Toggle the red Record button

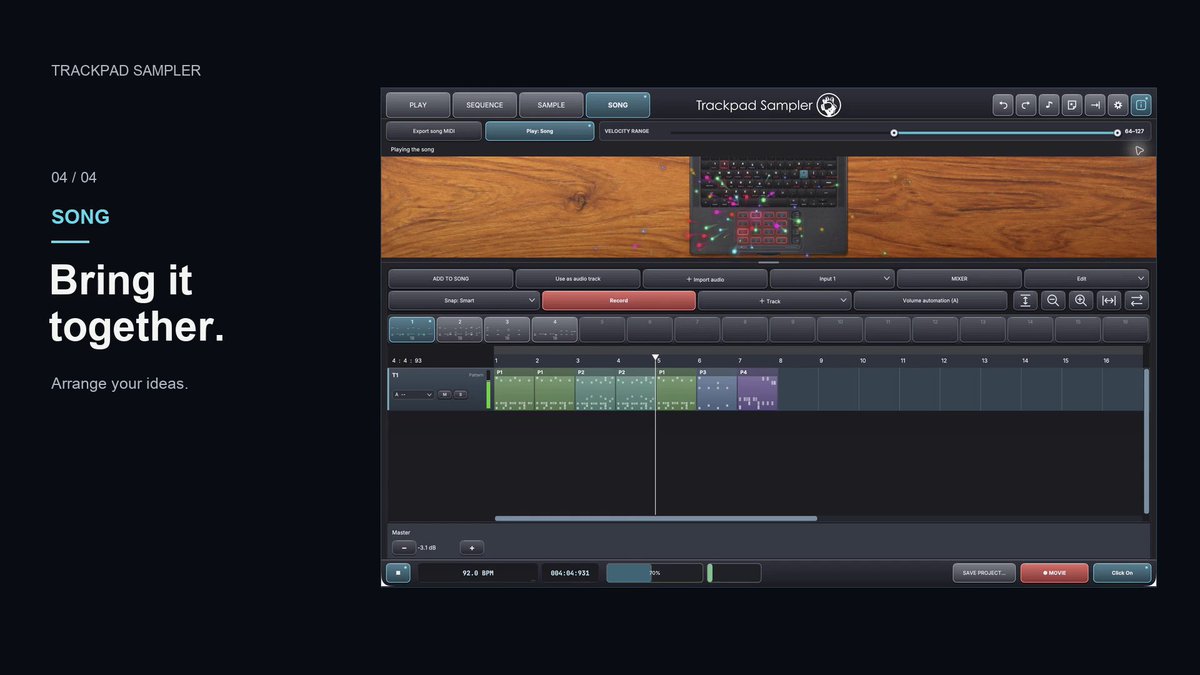(x=619, y=300)
